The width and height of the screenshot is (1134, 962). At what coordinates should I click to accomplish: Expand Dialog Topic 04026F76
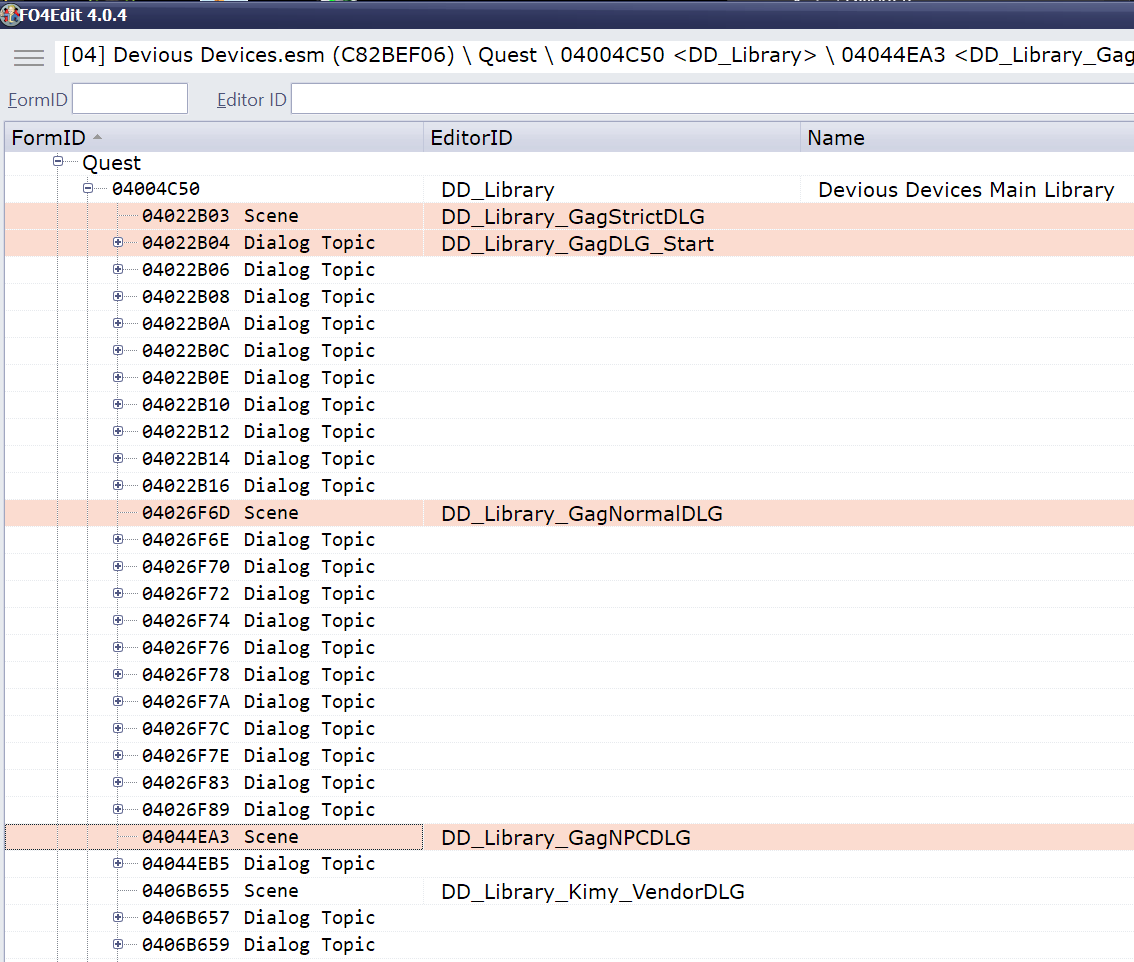coord(118,647)
